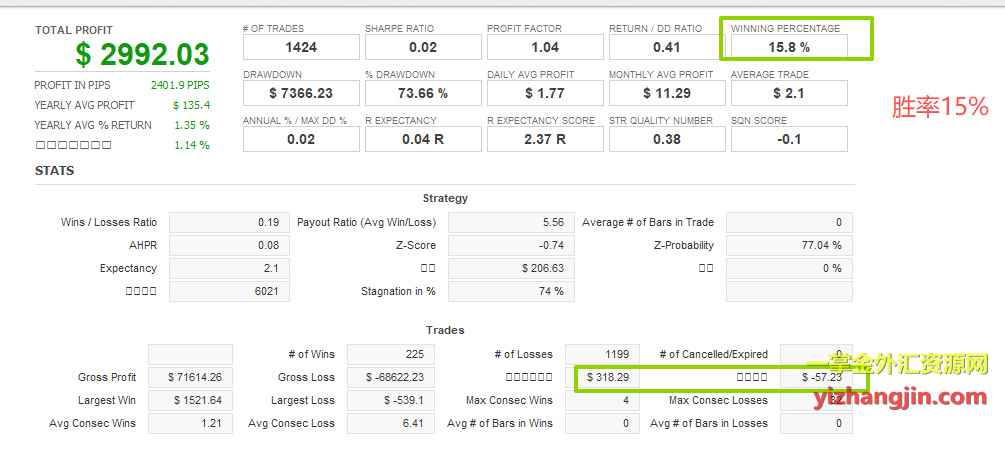Select the # of Trades value 1424

tap(301, 47)
